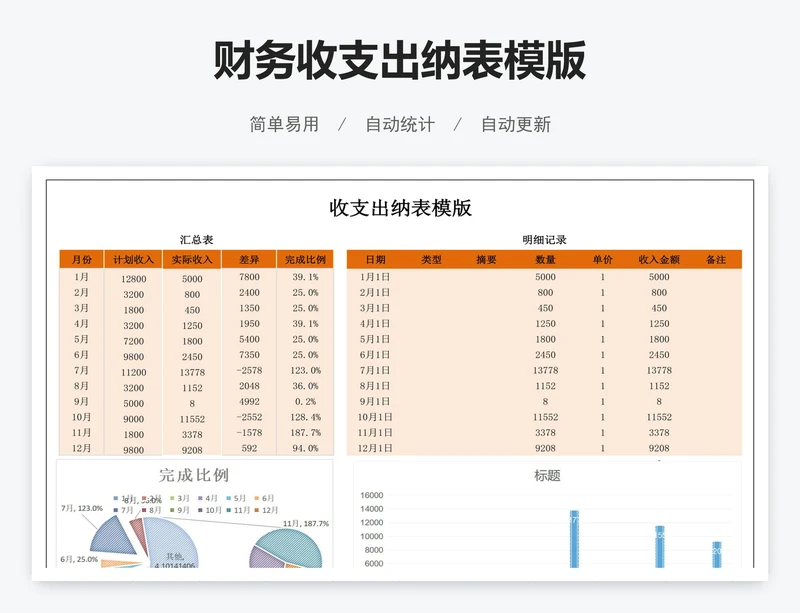Click the 10月1日 date cell
Viewport: 800px width, 613px height.
pyautogui.click(x=375, y=417)
